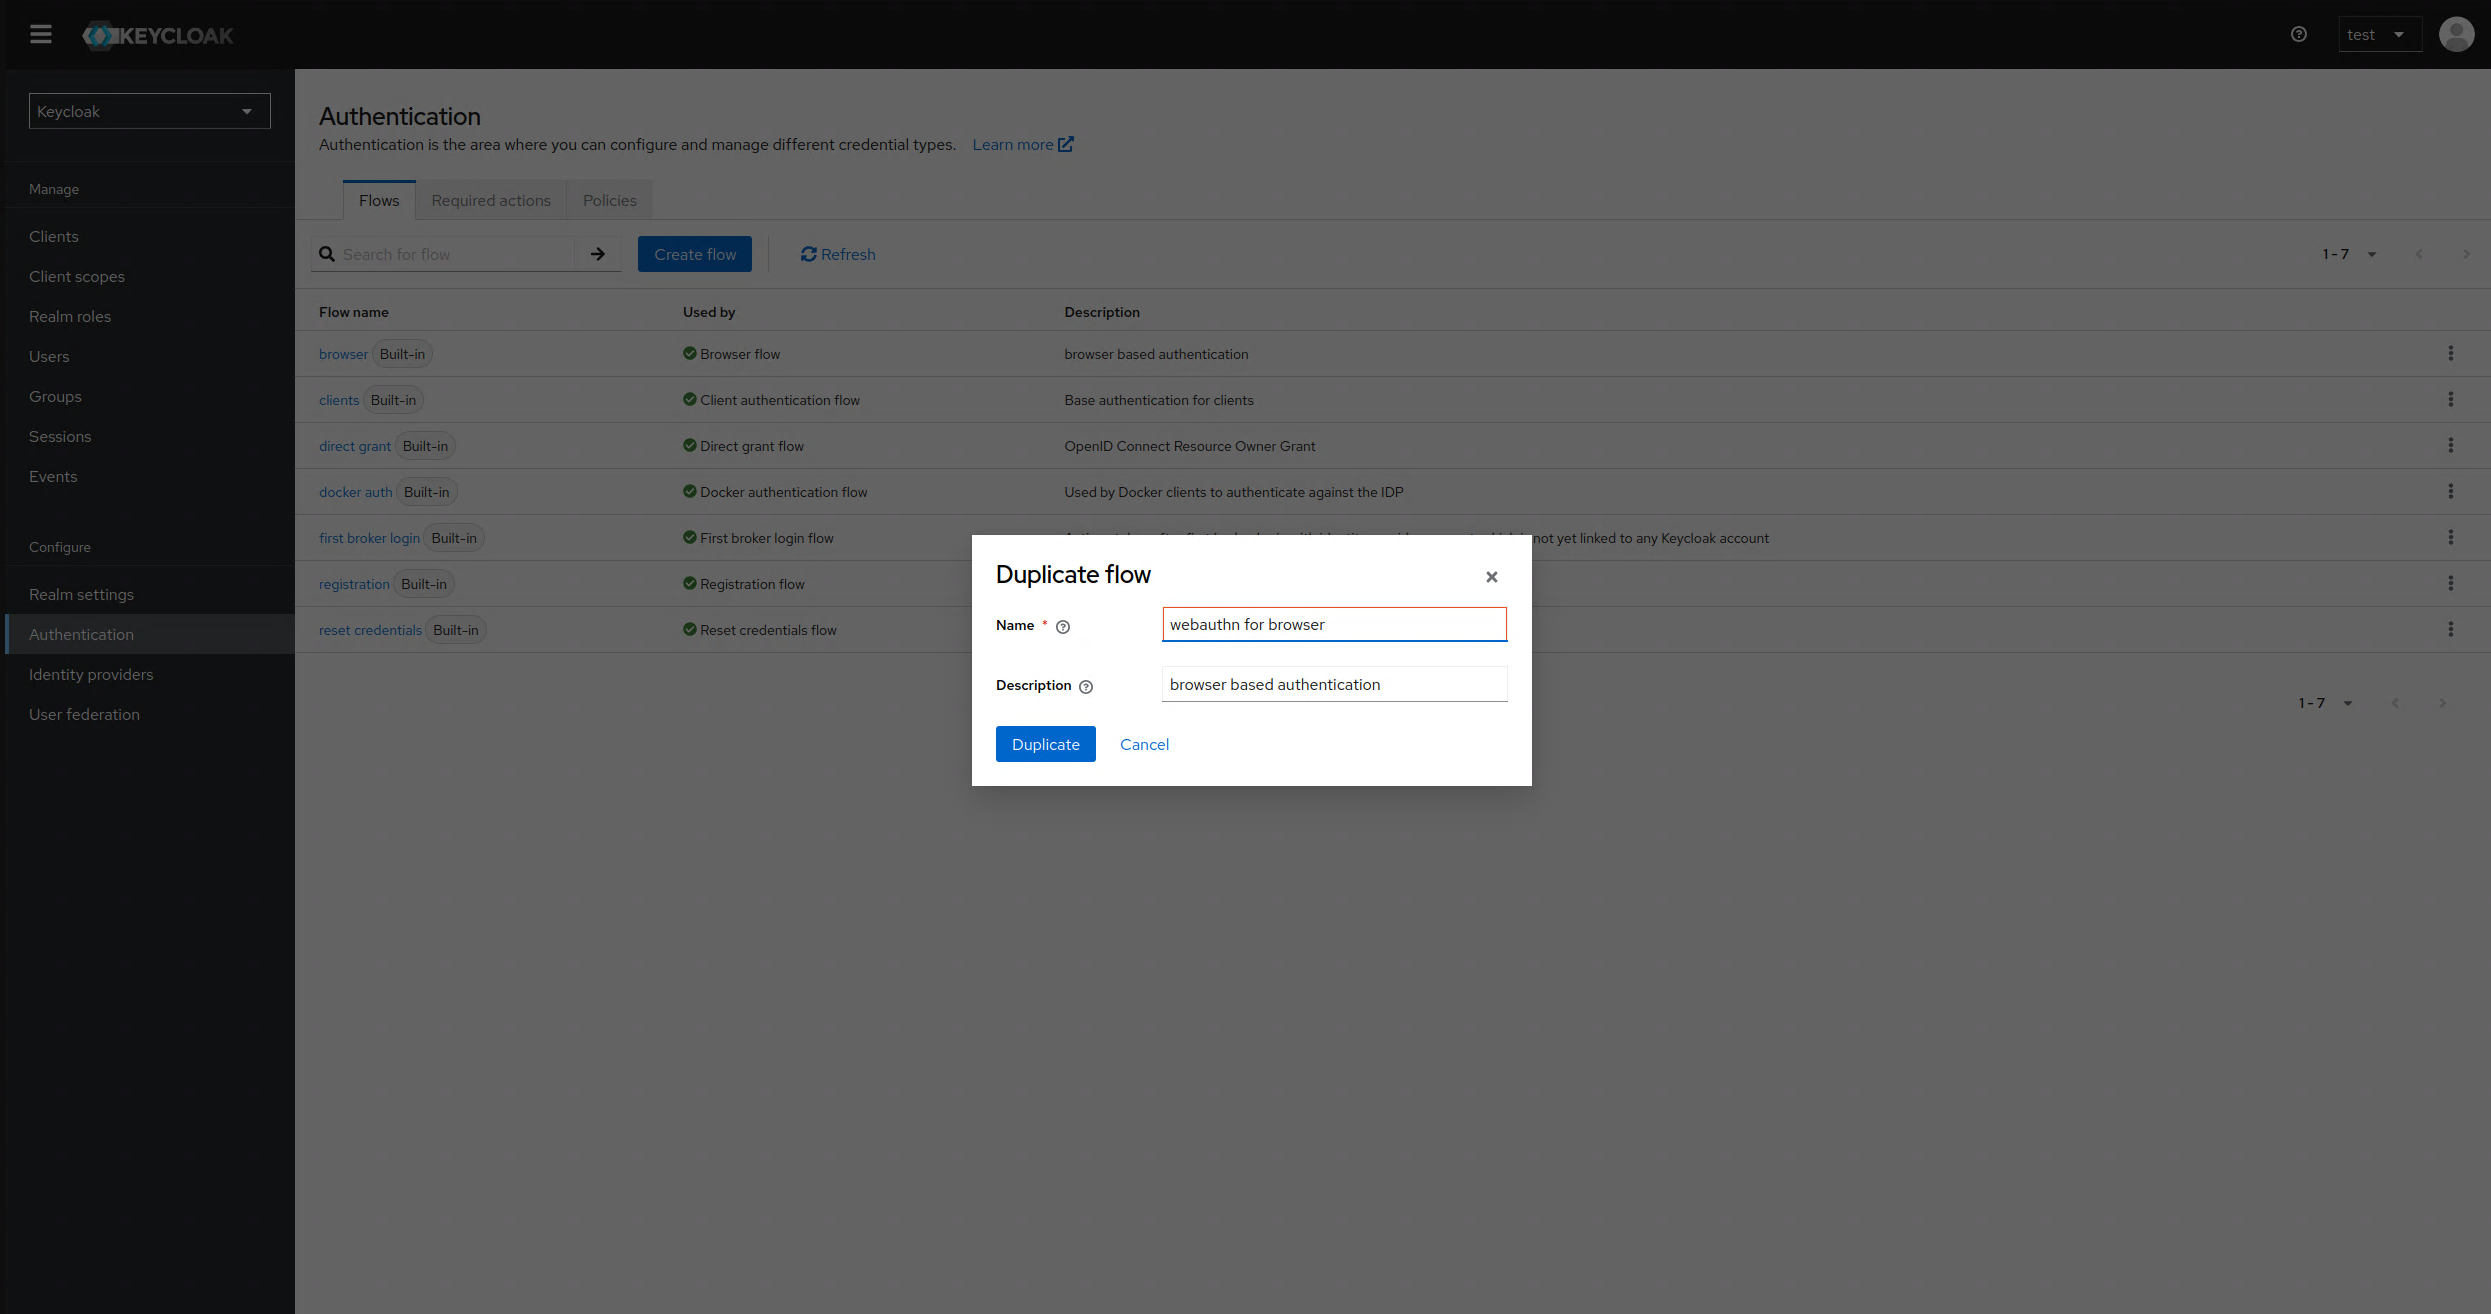Switch to Required actions tab
Image resolution: width=2491 pixels, height=1314 pixels.
pos(491,200)
